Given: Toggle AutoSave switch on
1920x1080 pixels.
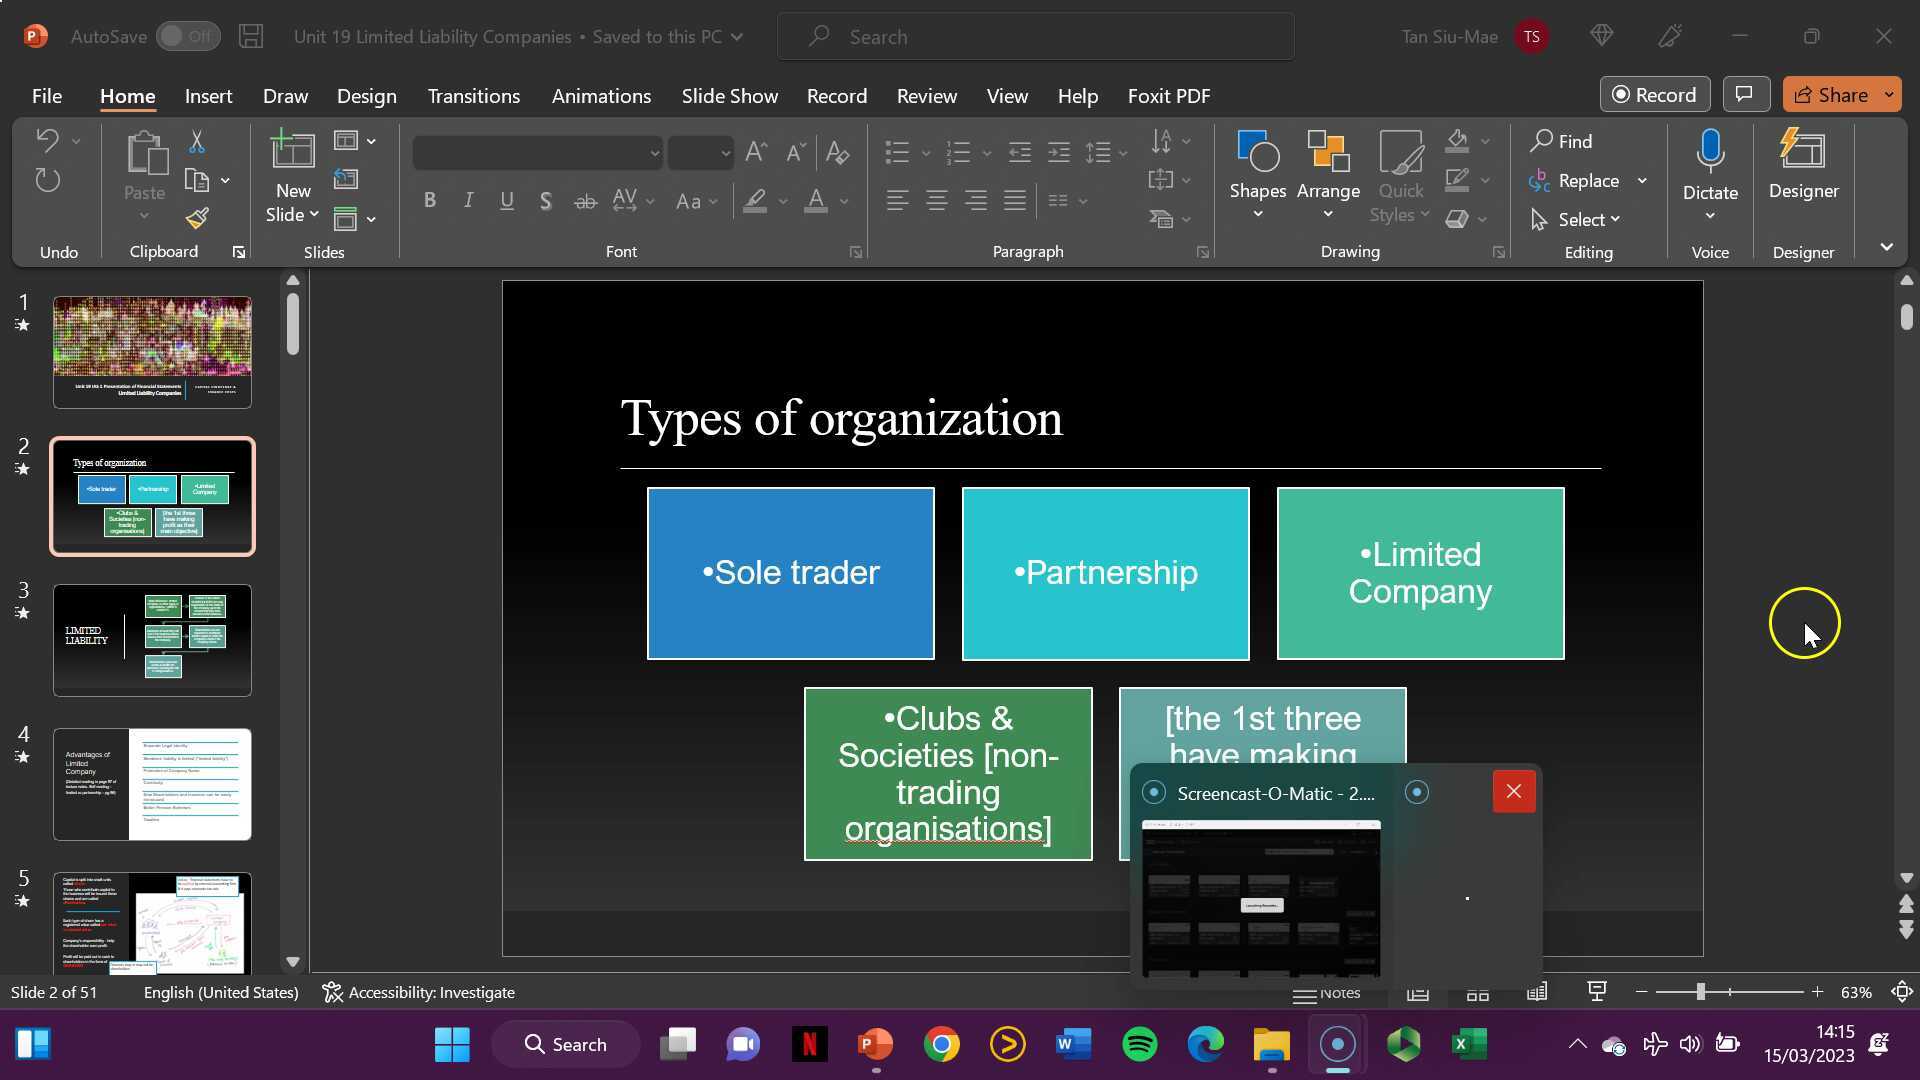Looking at the screenshot, I should click(x=188, y=37).
